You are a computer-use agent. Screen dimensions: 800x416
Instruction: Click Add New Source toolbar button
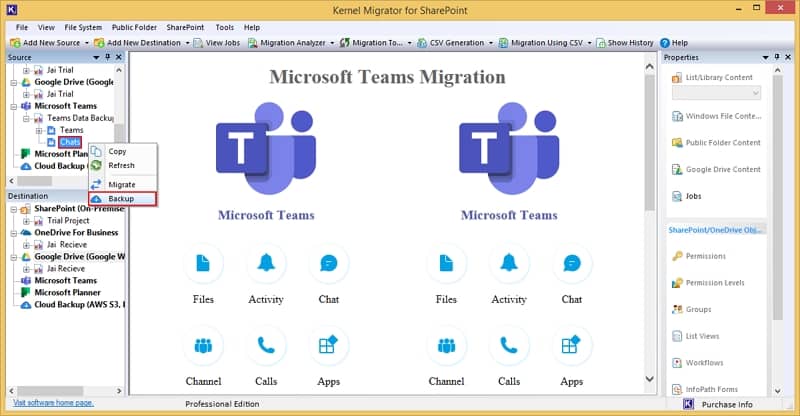(45, 43)
